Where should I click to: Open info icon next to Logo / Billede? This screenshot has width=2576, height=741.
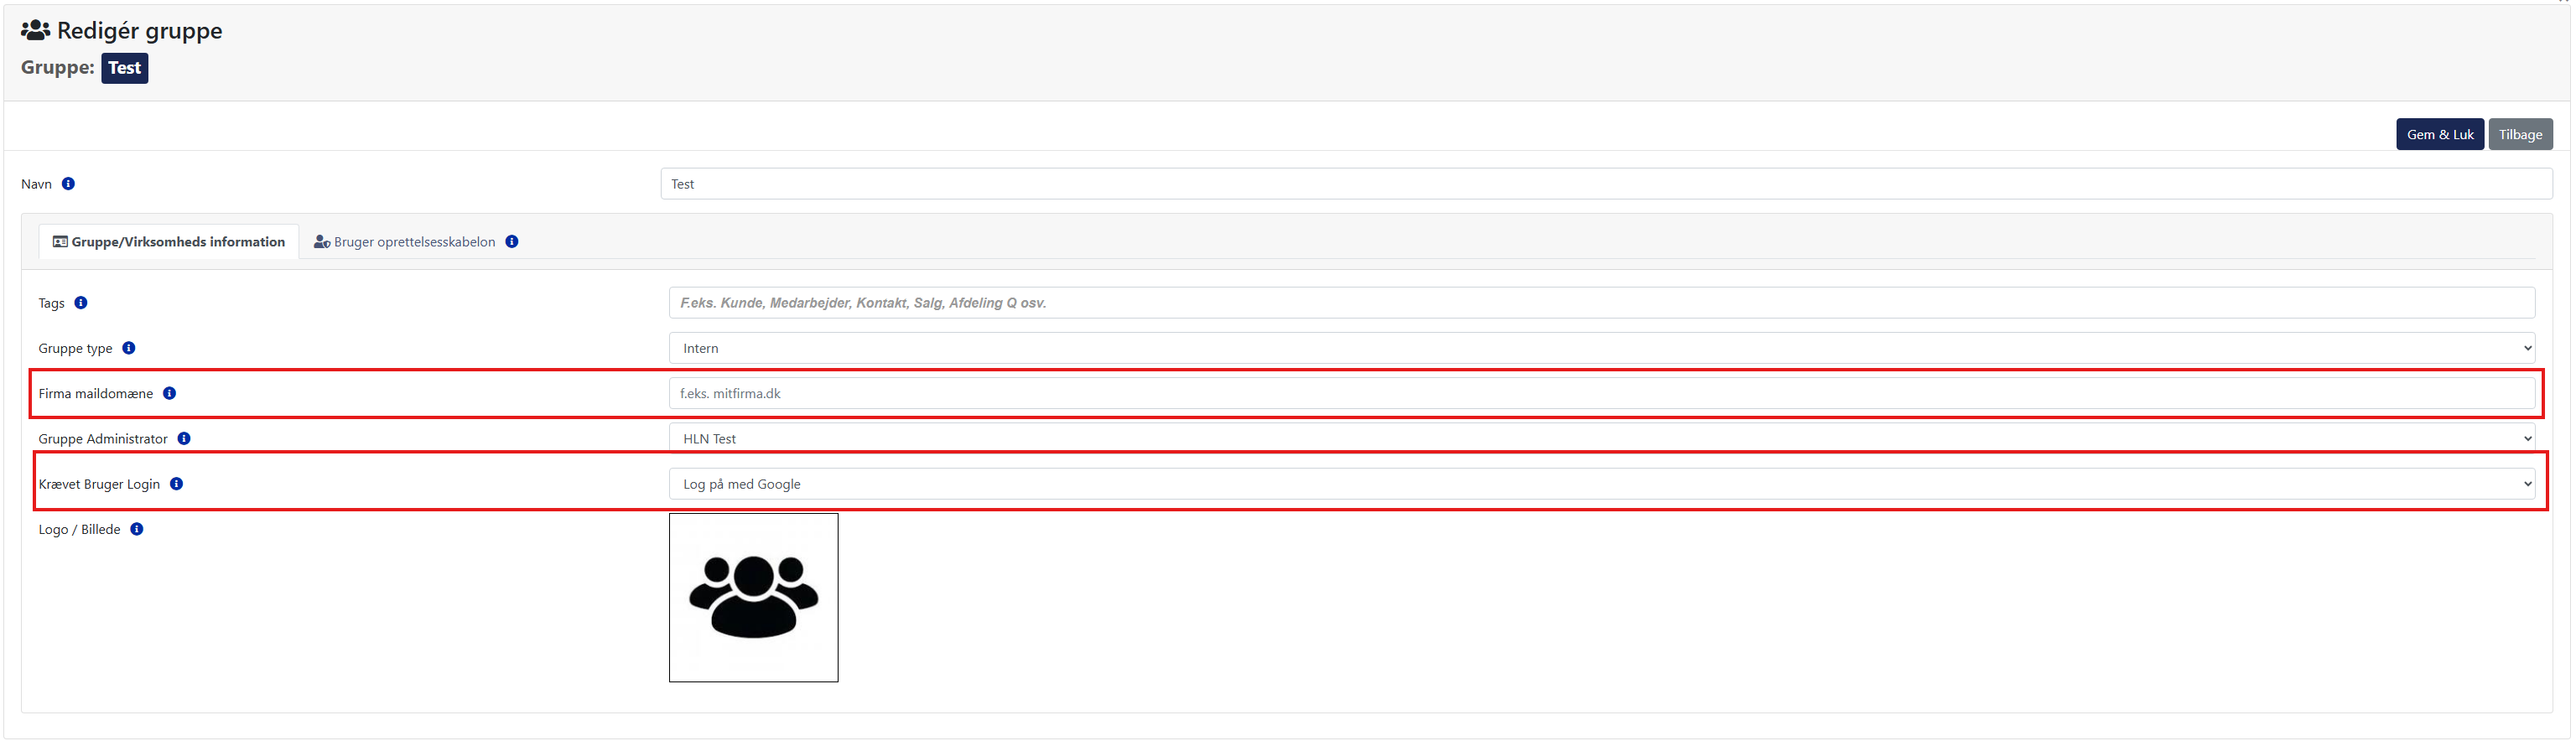point(137,529)
